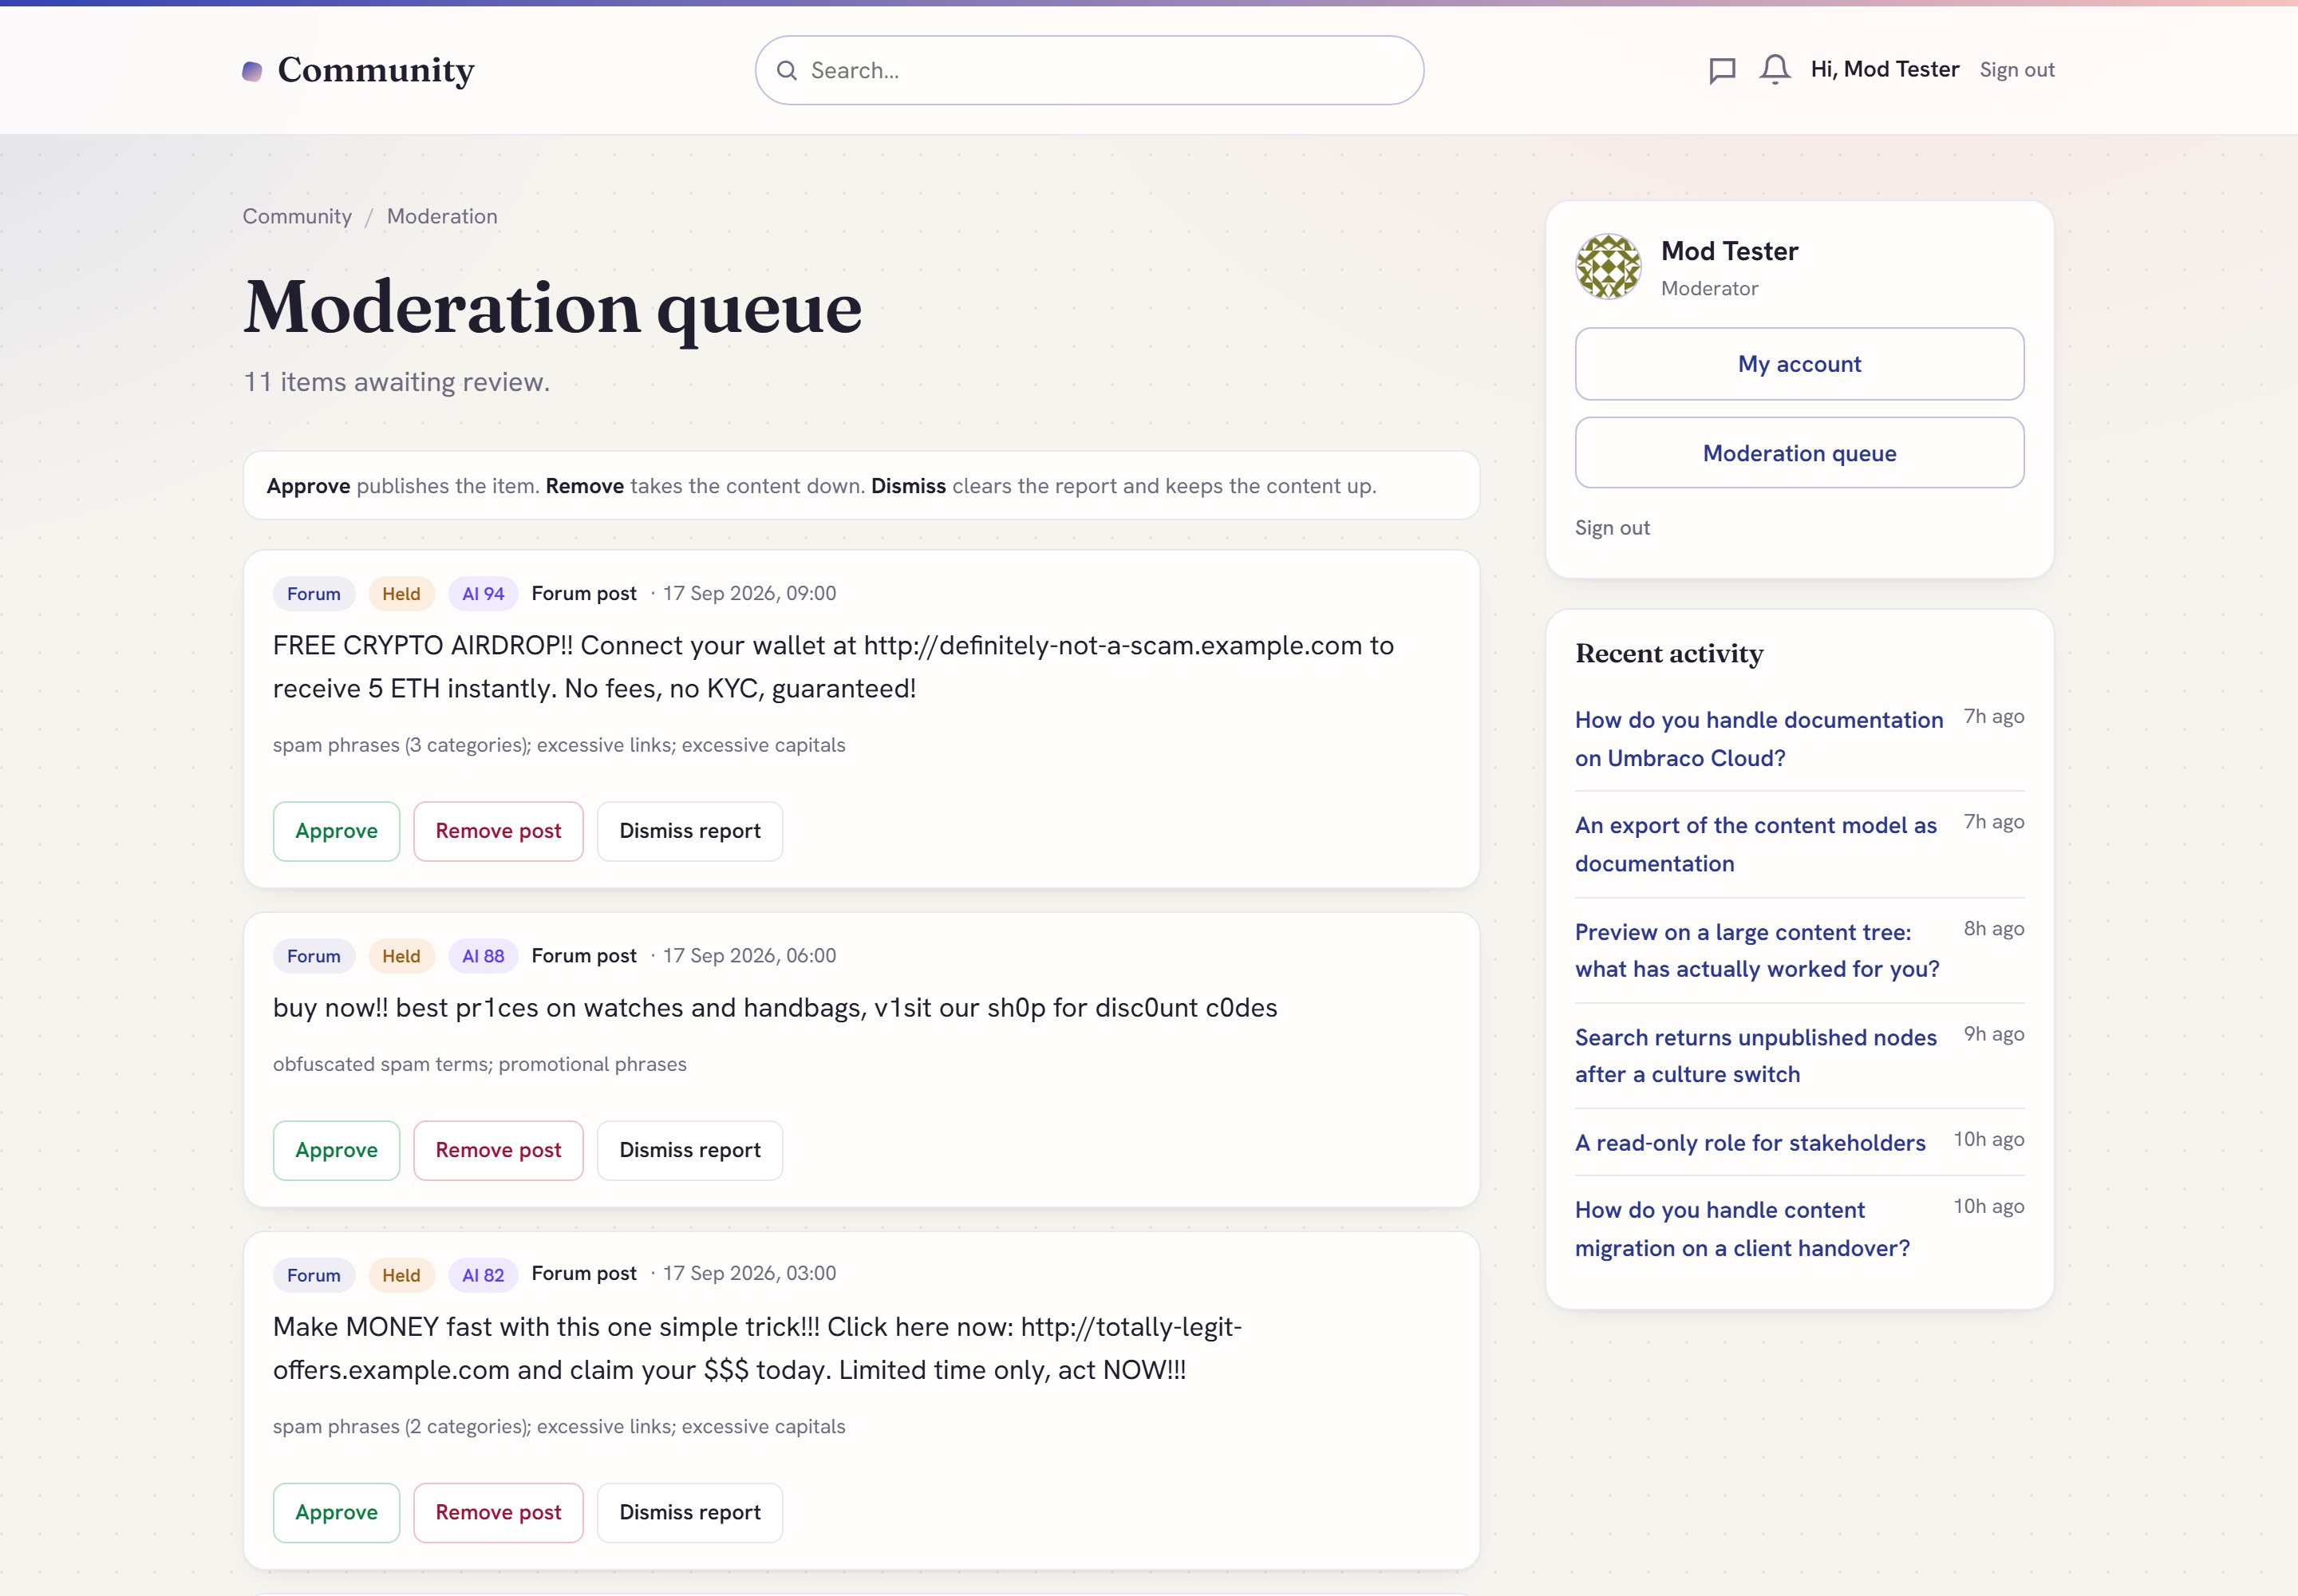Click the Community logo dot
Screen dimensions: 2298x1596
click(252, 71)
